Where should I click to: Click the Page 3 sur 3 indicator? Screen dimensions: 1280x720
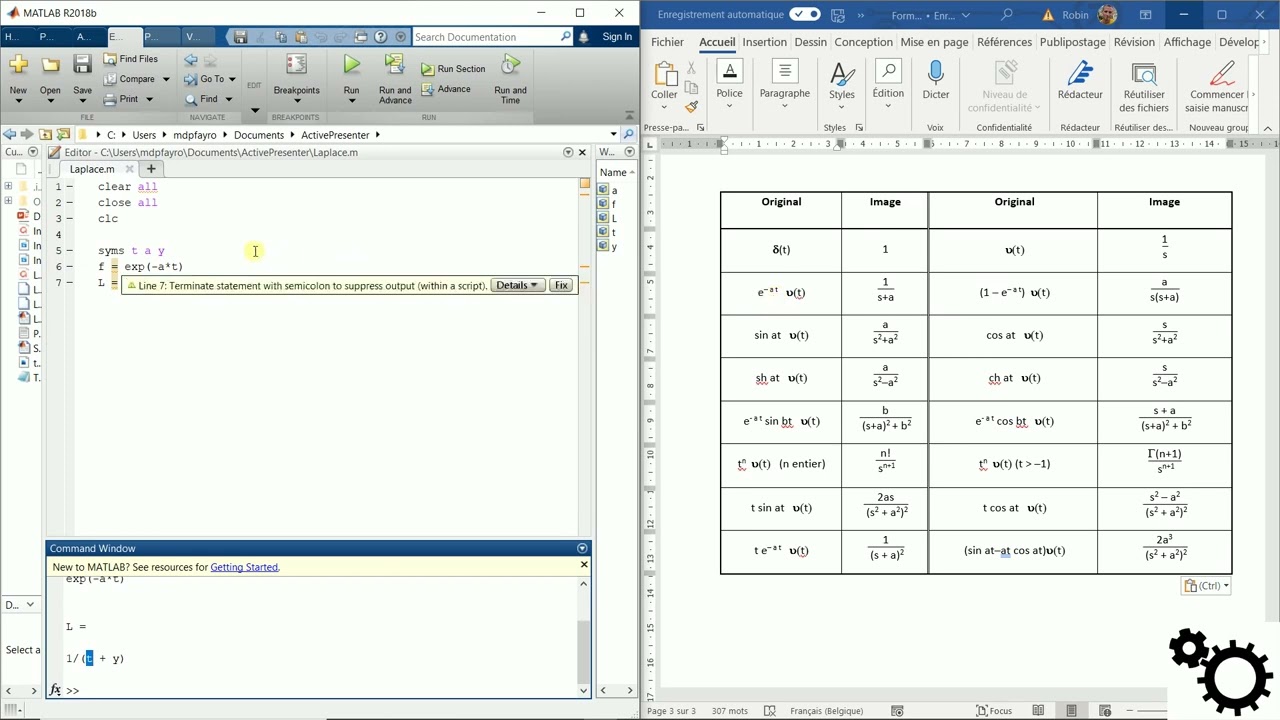671,711
